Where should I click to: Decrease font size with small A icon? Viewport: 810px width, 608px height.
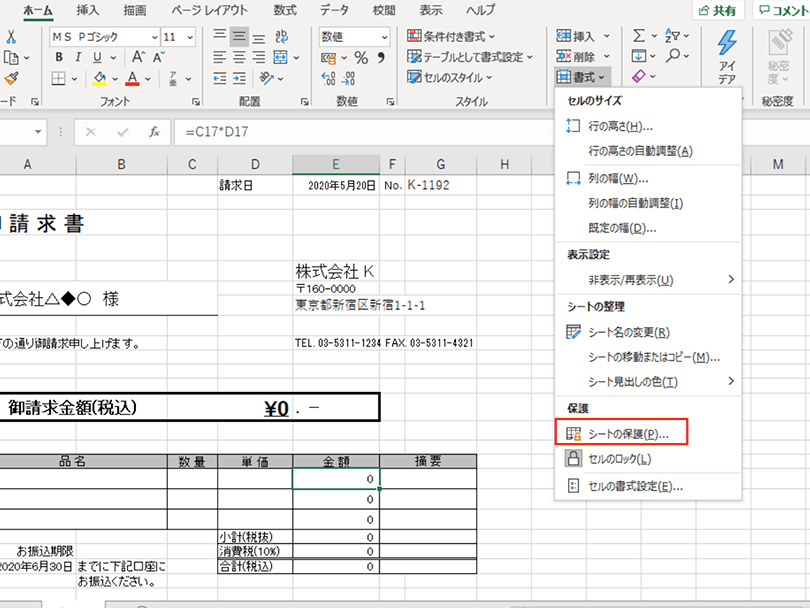coord(159,57)
